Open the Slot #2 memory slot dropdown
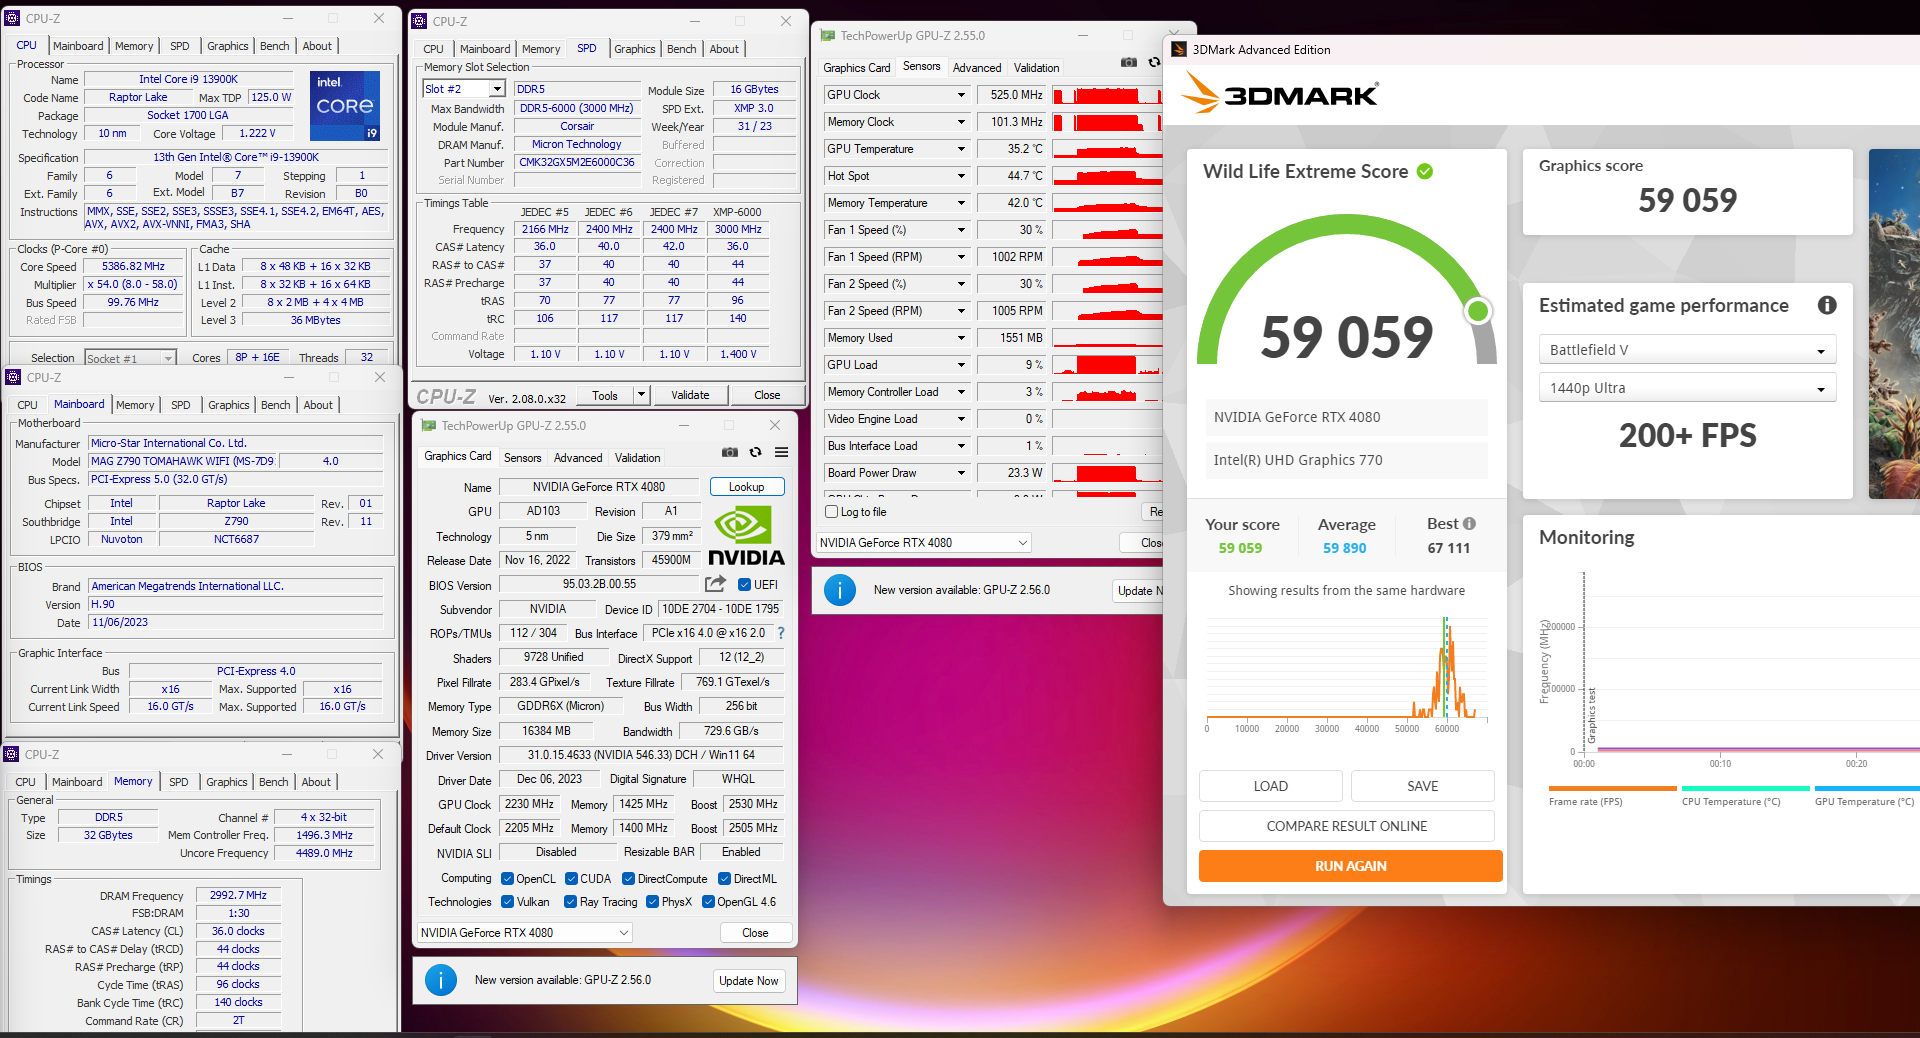Viewport: 1920px width, 1038px height. [x=497, y=89]
